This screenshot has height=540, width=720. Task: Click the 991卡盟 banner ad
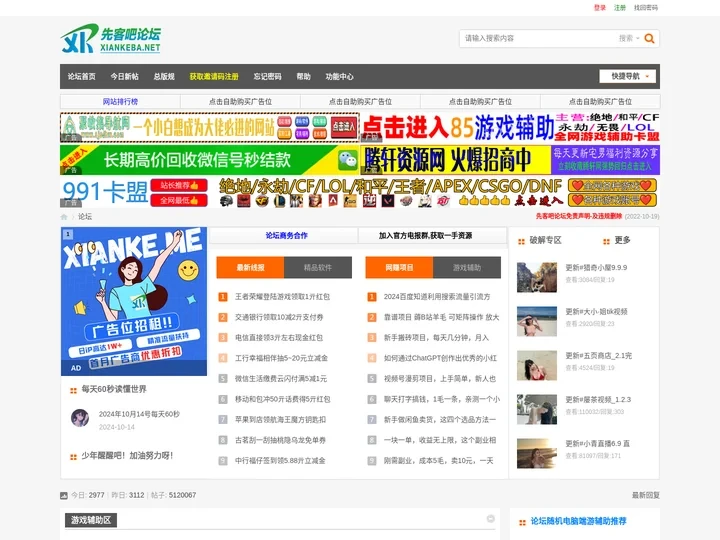coord(360,192)
